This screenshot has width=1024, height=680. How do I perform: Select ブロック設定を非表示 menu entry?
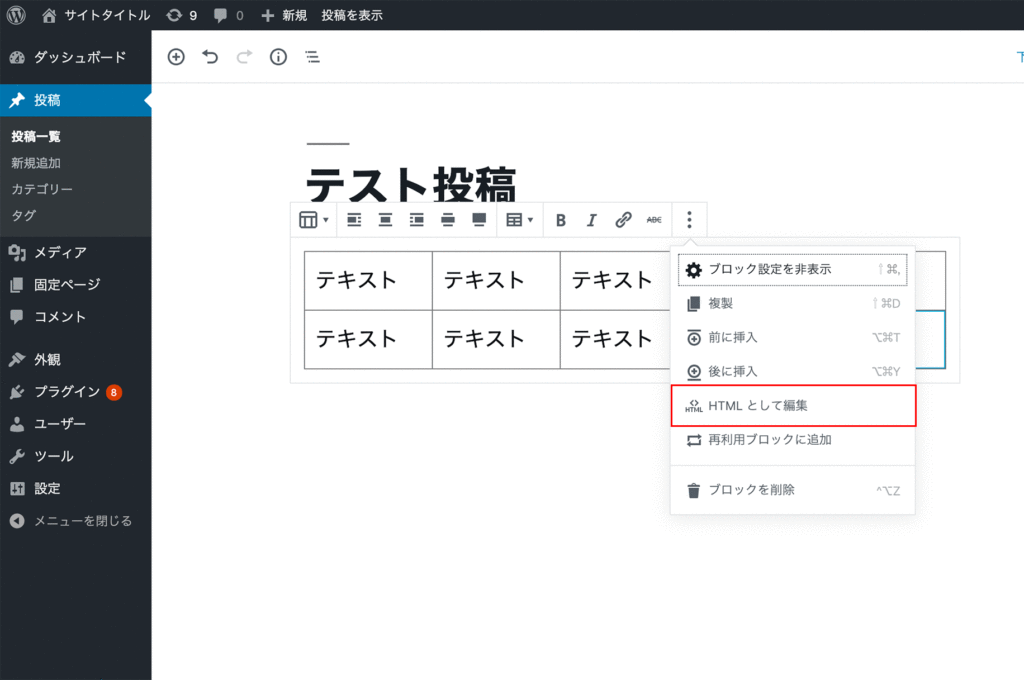point(793,270)
